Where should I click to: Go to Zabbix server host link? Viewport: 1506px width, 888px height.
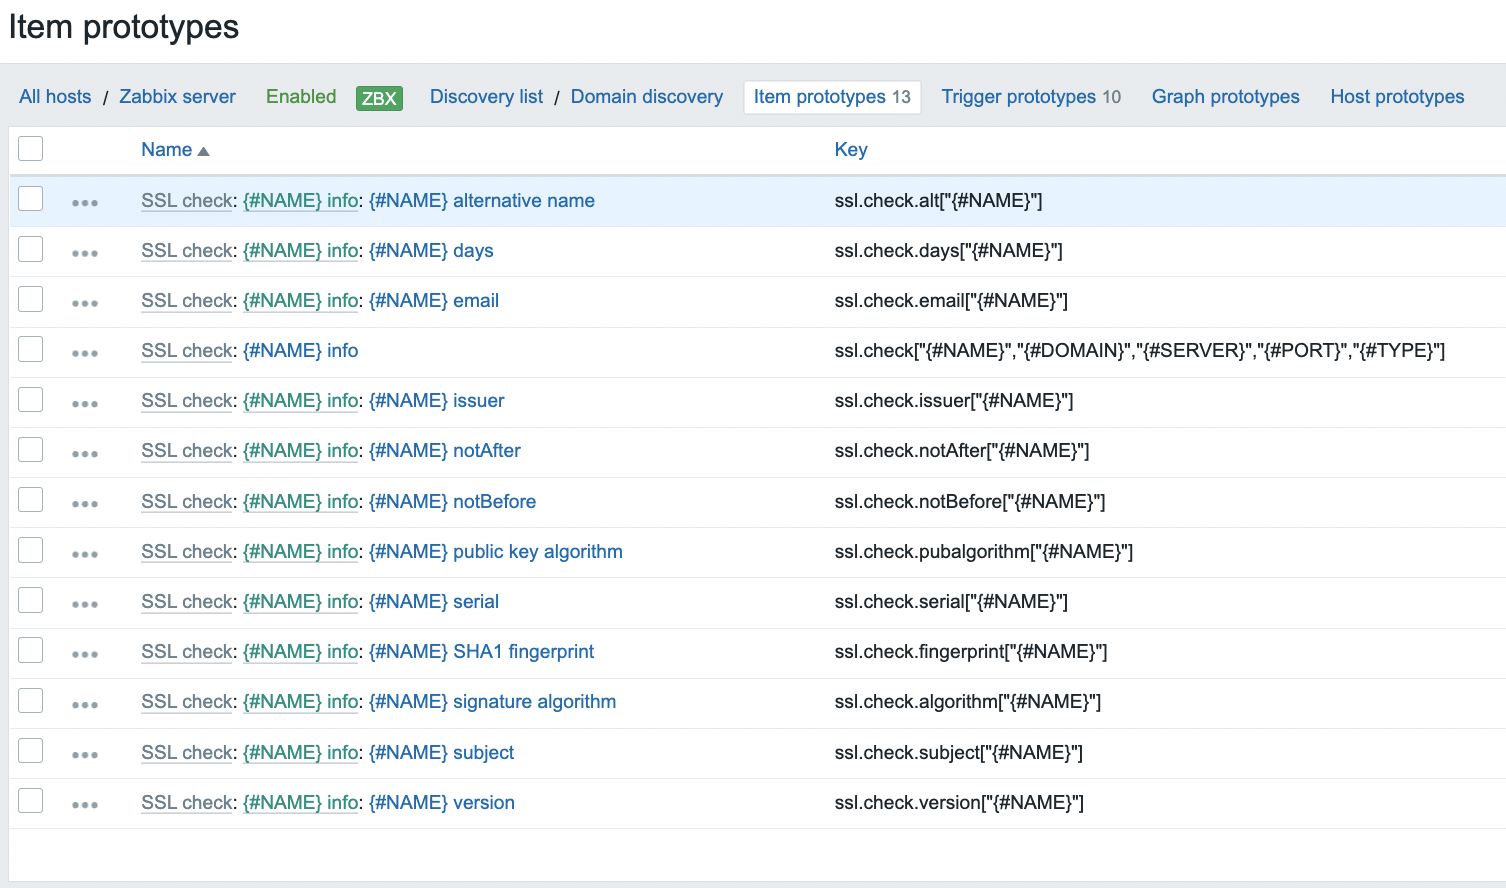click(177, 97)
